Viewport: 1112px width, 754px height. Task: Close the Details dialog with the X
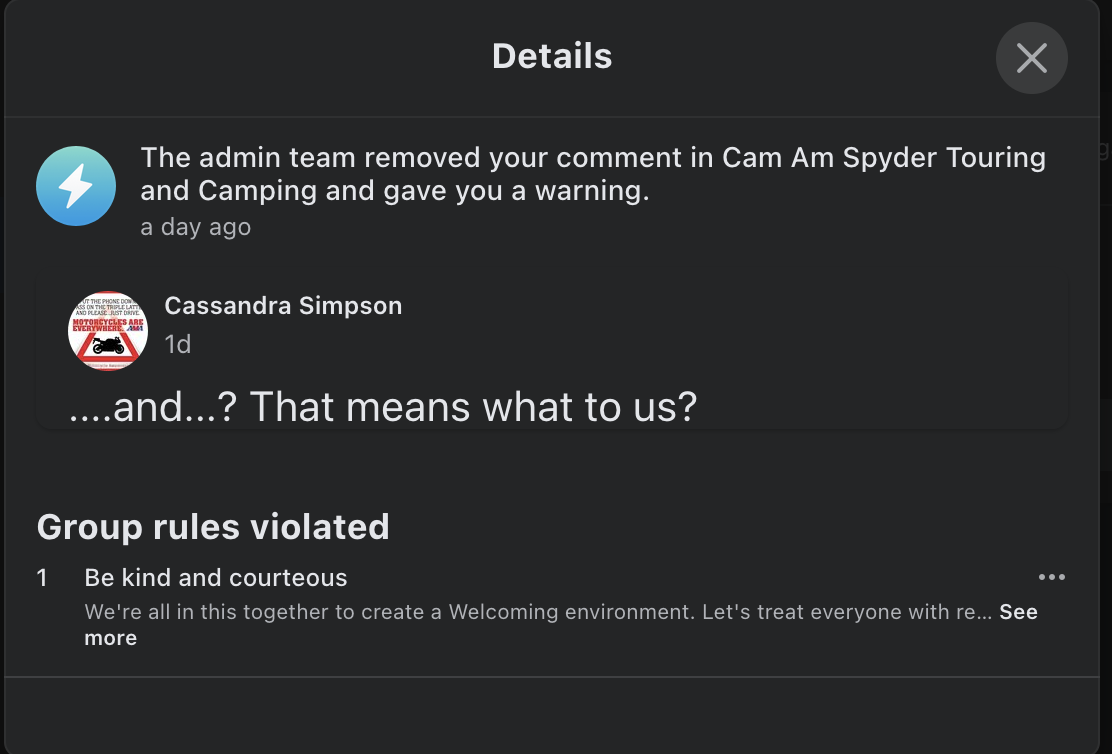tap(1031, 58)
